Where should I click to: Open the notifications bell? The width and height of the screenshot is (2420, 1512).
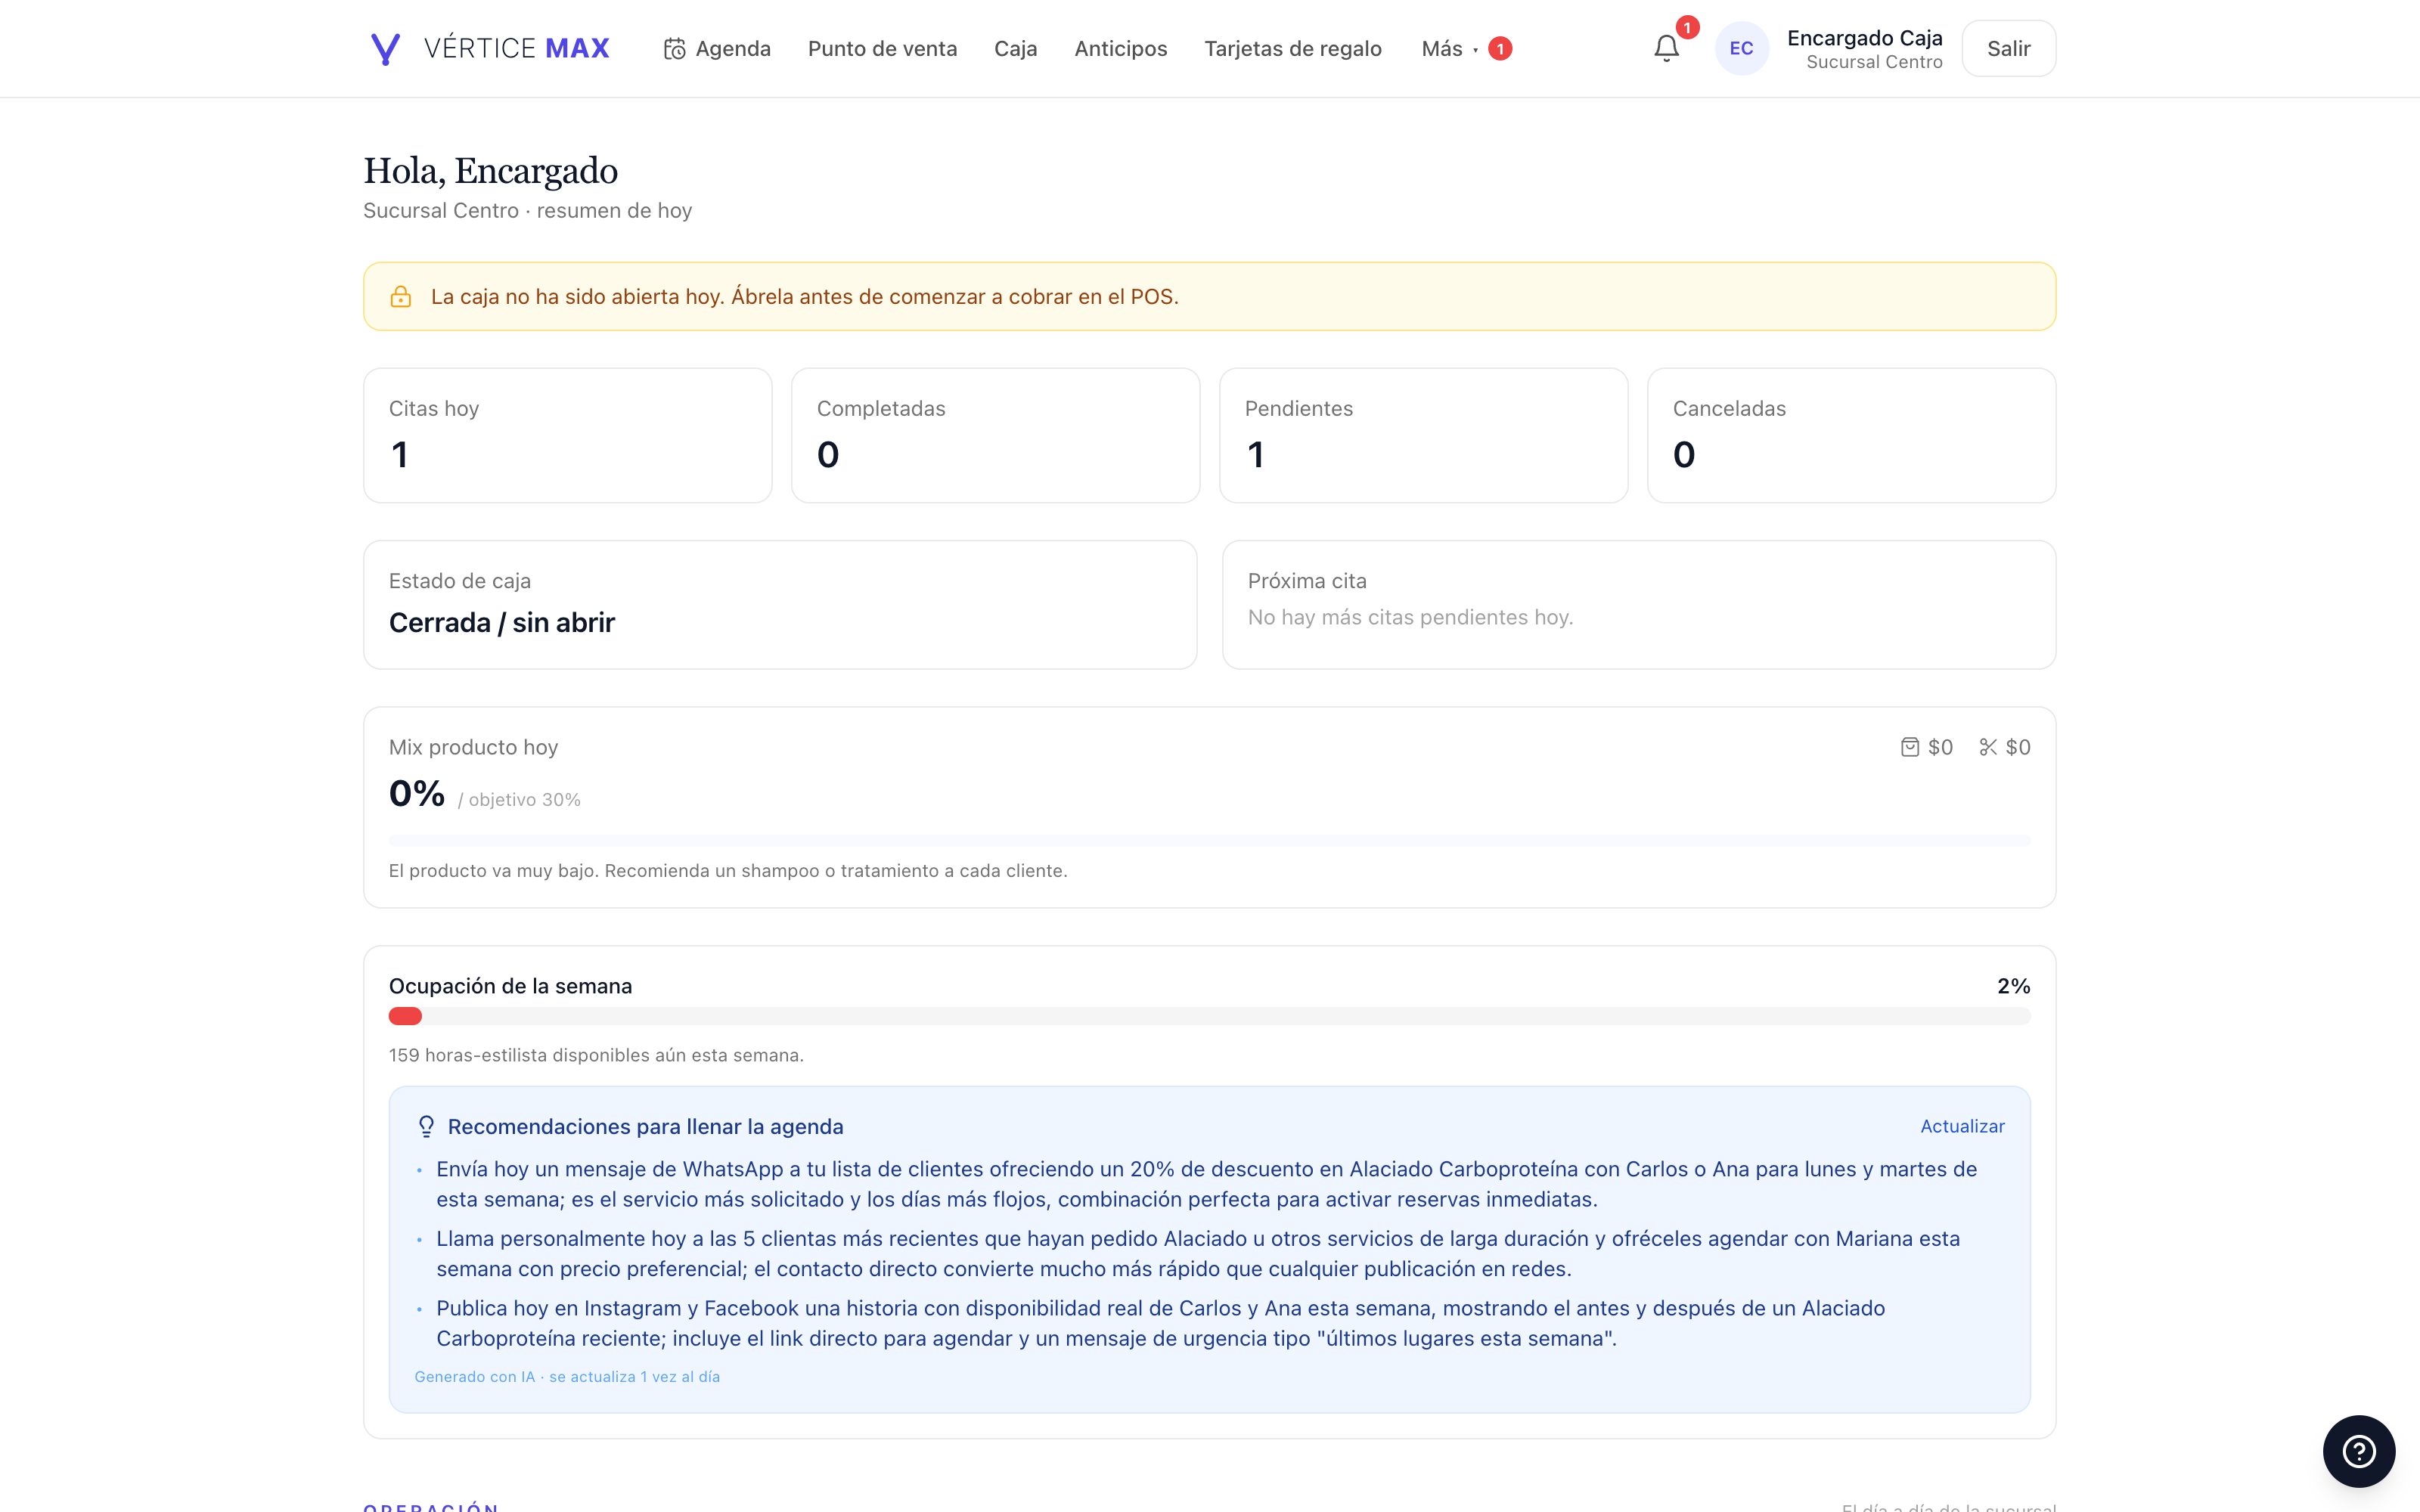(1666, 49)
